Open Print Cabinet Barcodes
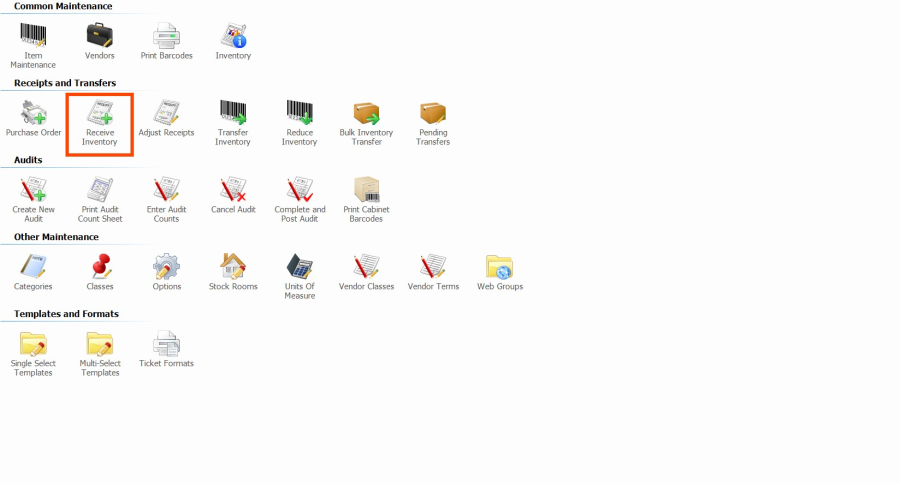The height and width of the screenshot is (483, 900). 366,190
